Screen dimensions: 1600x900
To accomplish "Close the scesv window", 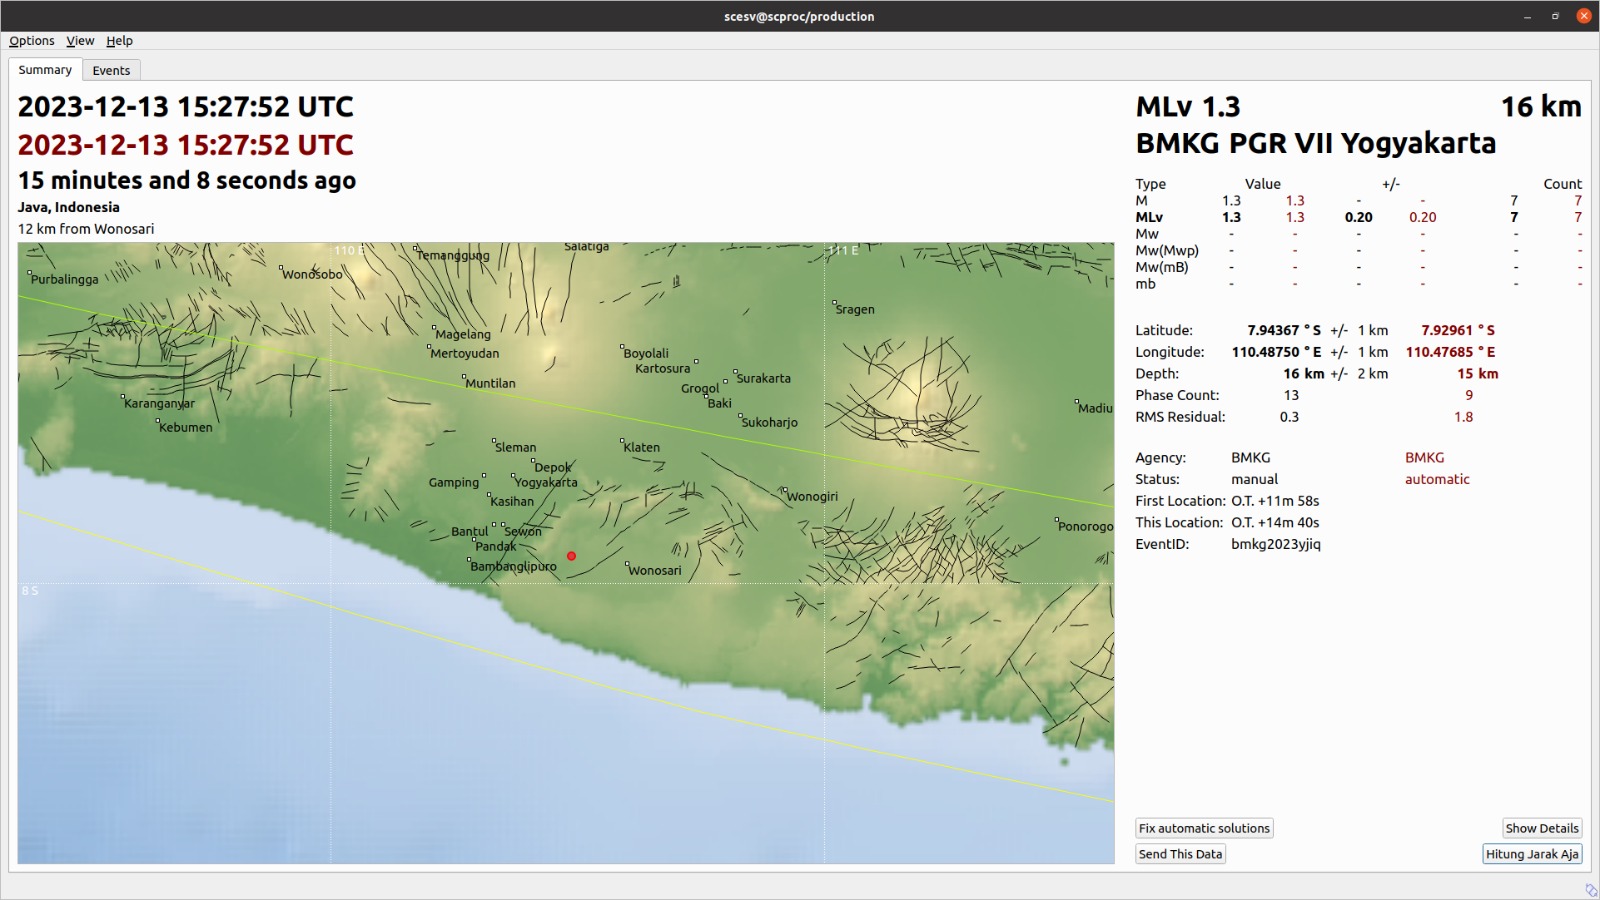I will [1584, 16].
